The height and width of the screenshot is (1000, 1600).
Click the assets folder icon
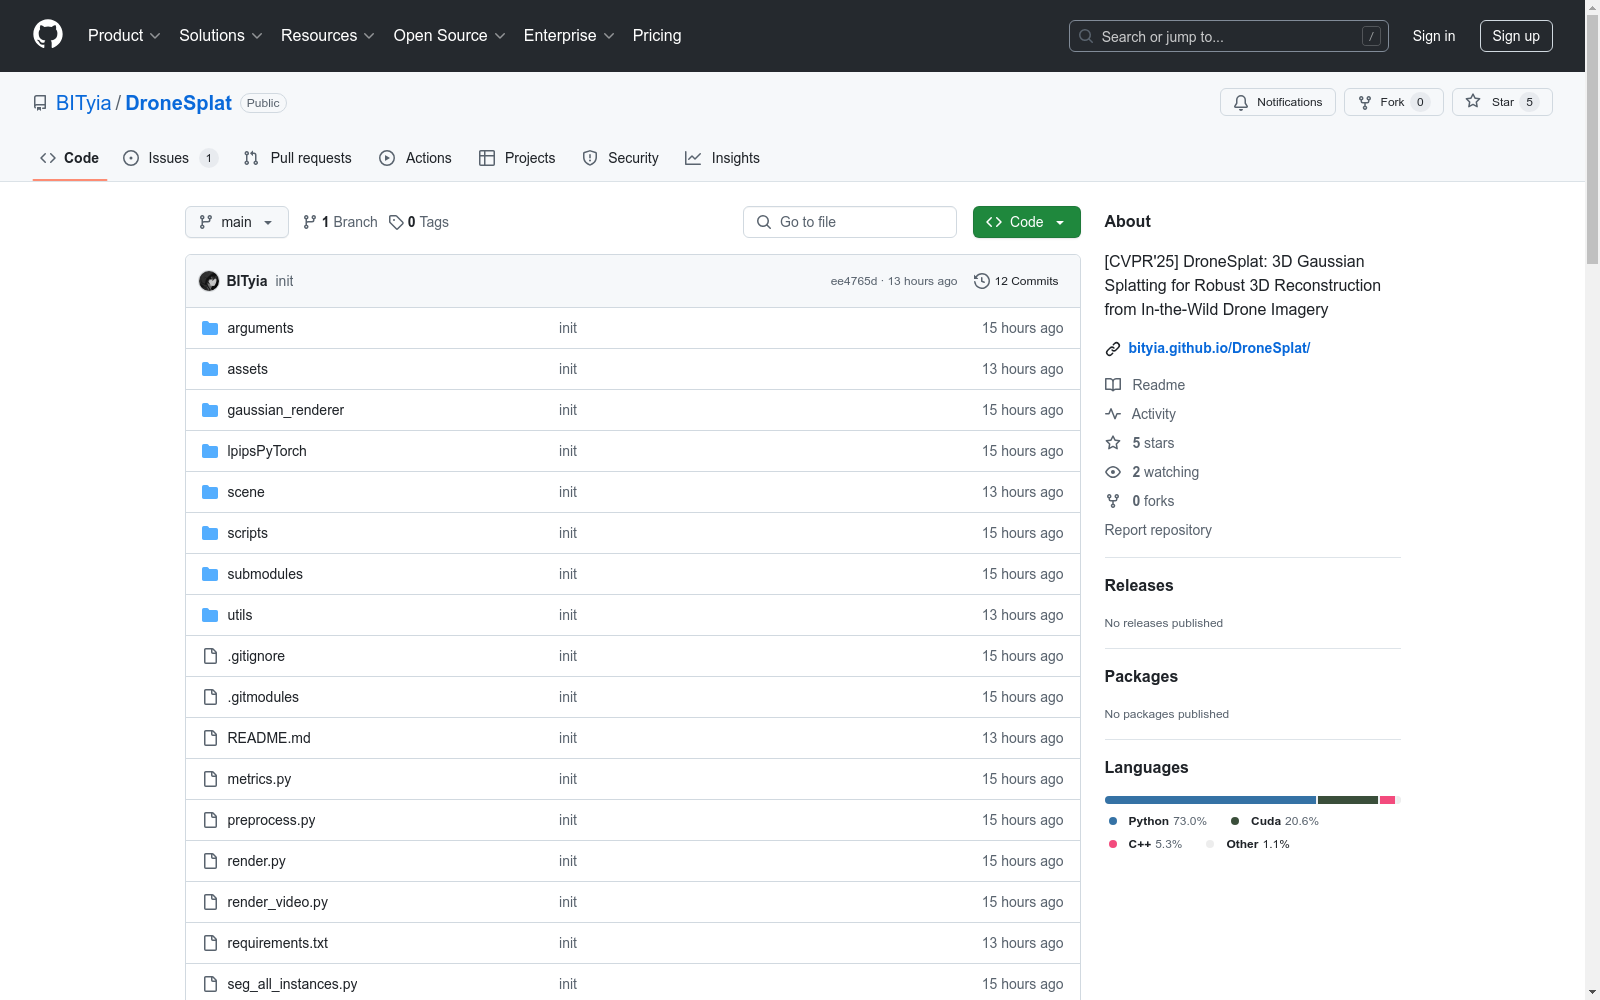pos(210,369)
